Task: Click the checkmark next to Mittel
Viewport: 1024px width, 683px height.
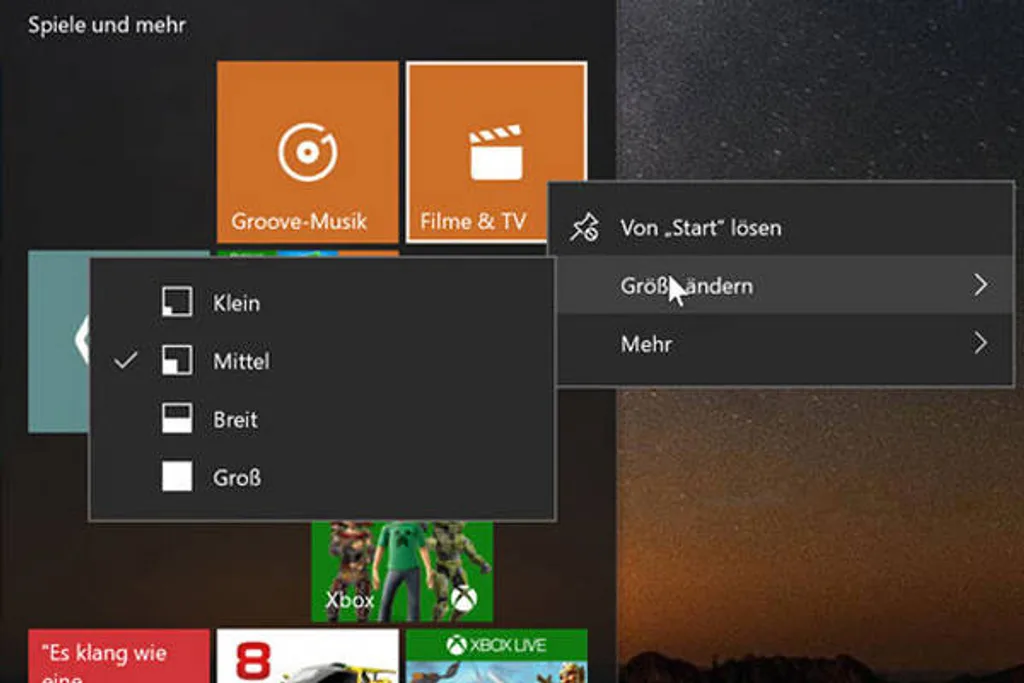Action: pos(125,360)
